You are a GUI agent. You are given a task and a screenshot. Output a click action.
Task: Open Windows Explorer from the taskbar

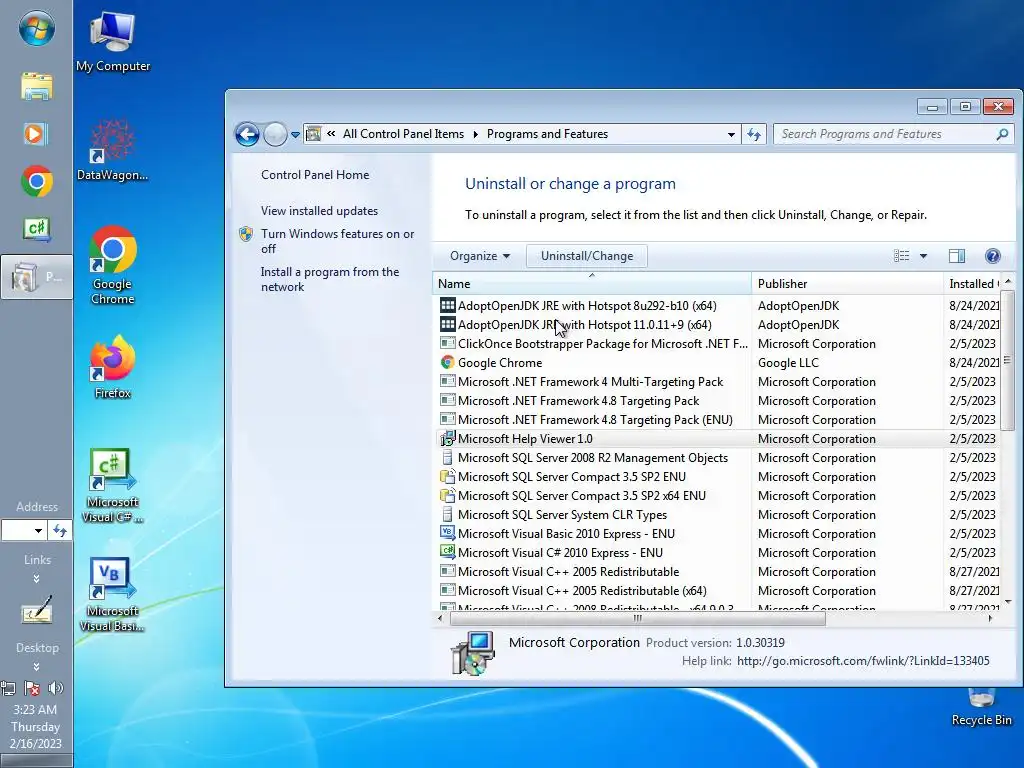pyautogui.click(x=37, y=86)
